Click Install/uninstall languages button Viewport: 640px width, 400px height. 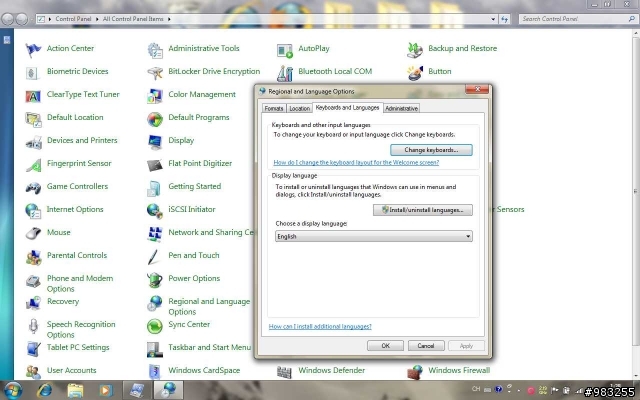[x=423, y=210]
